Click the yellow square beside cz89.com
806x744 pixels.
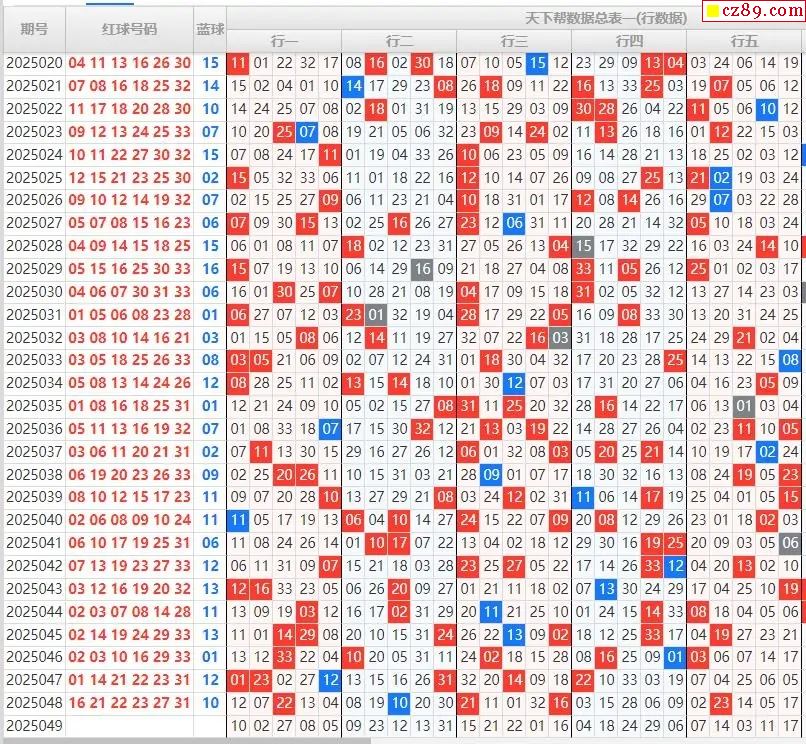713,12
